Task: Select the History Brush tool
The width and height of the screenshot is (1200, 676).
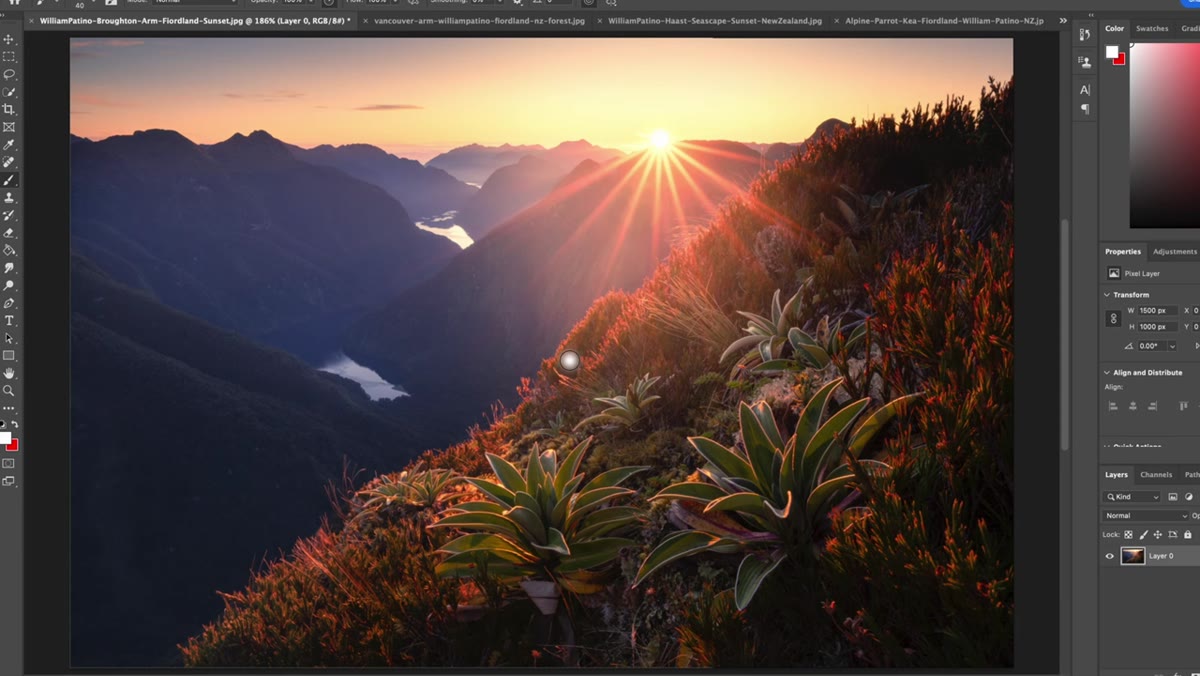Action: pyautogui.click(x=9, y=215)
